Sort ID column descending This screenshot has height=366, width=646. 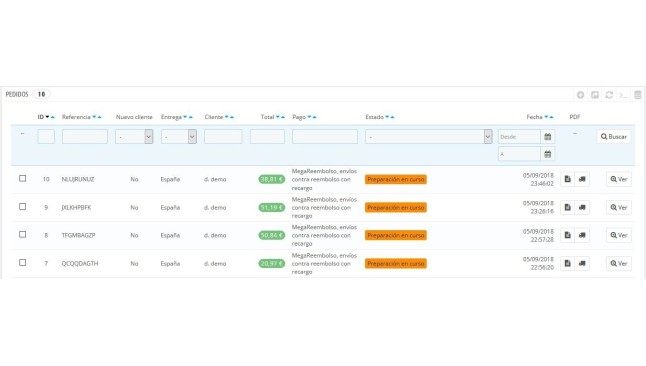(x=47, y=117)
